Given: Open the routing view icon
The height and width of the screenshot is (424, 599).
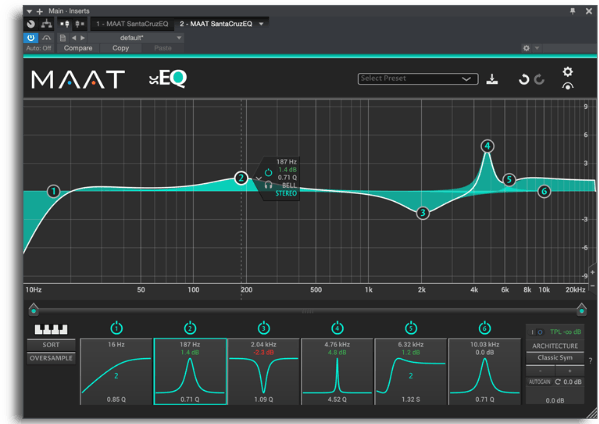Looking at the screenshot, I should pos(47,24).
